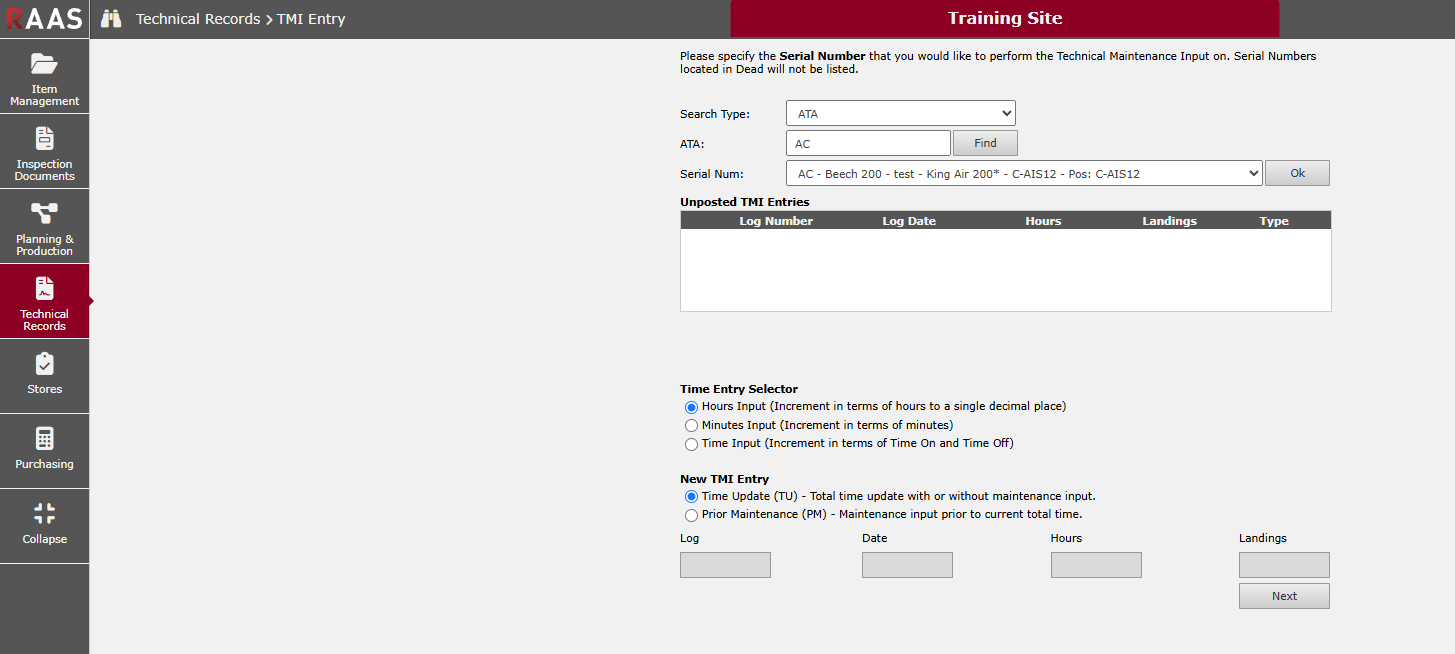Viewport: 1455px width, 654px height.
Task: Click into the ATA text field
Action: click(x=867, y=144)
